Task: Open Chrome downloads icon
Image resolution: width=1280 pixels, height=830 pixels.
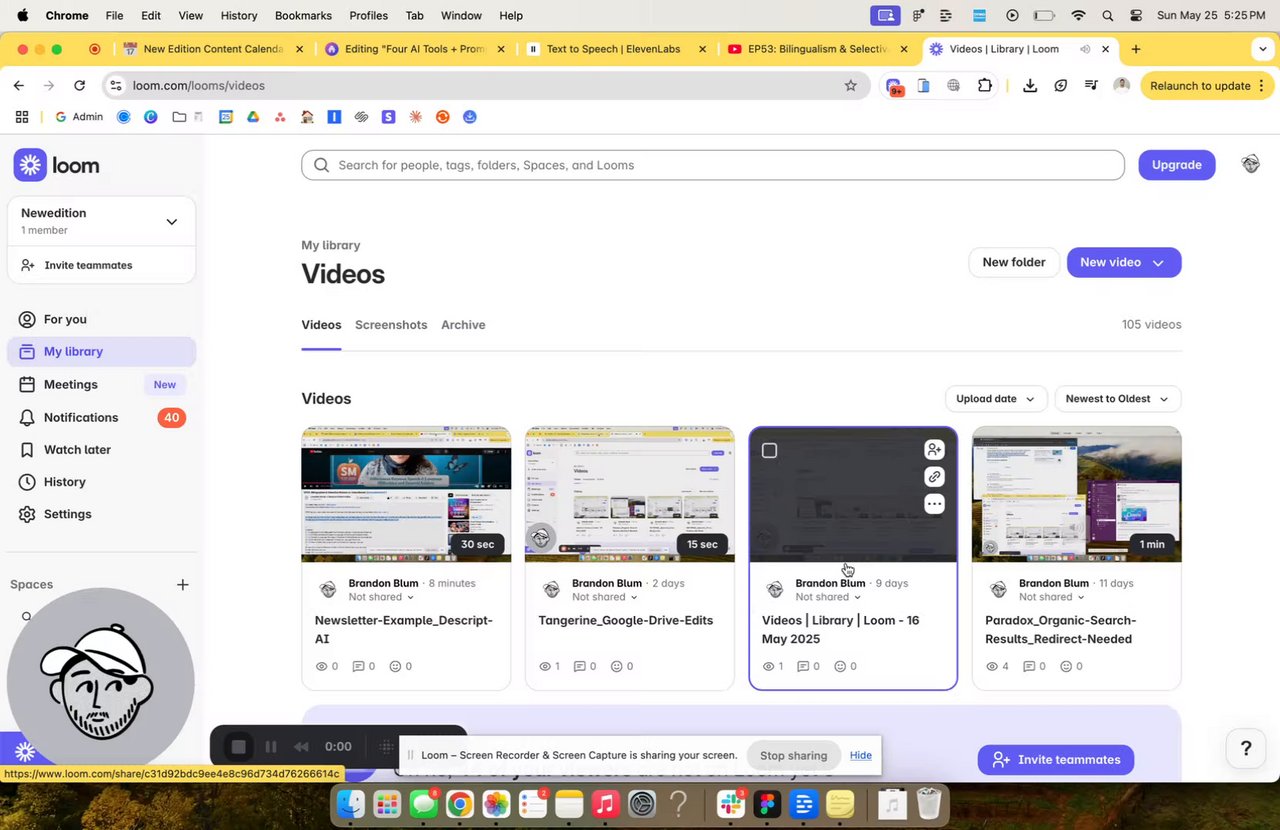Action: [x=1030, y=86]
